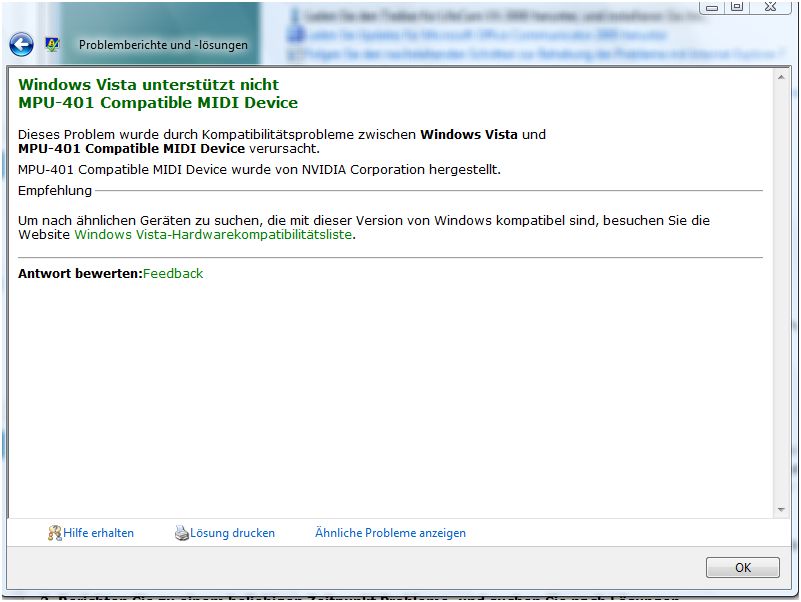Screen dimensions: 801x602
Task: Click the NVIDIA Corporation hergestellt sentence
Action: click(259, 170)
